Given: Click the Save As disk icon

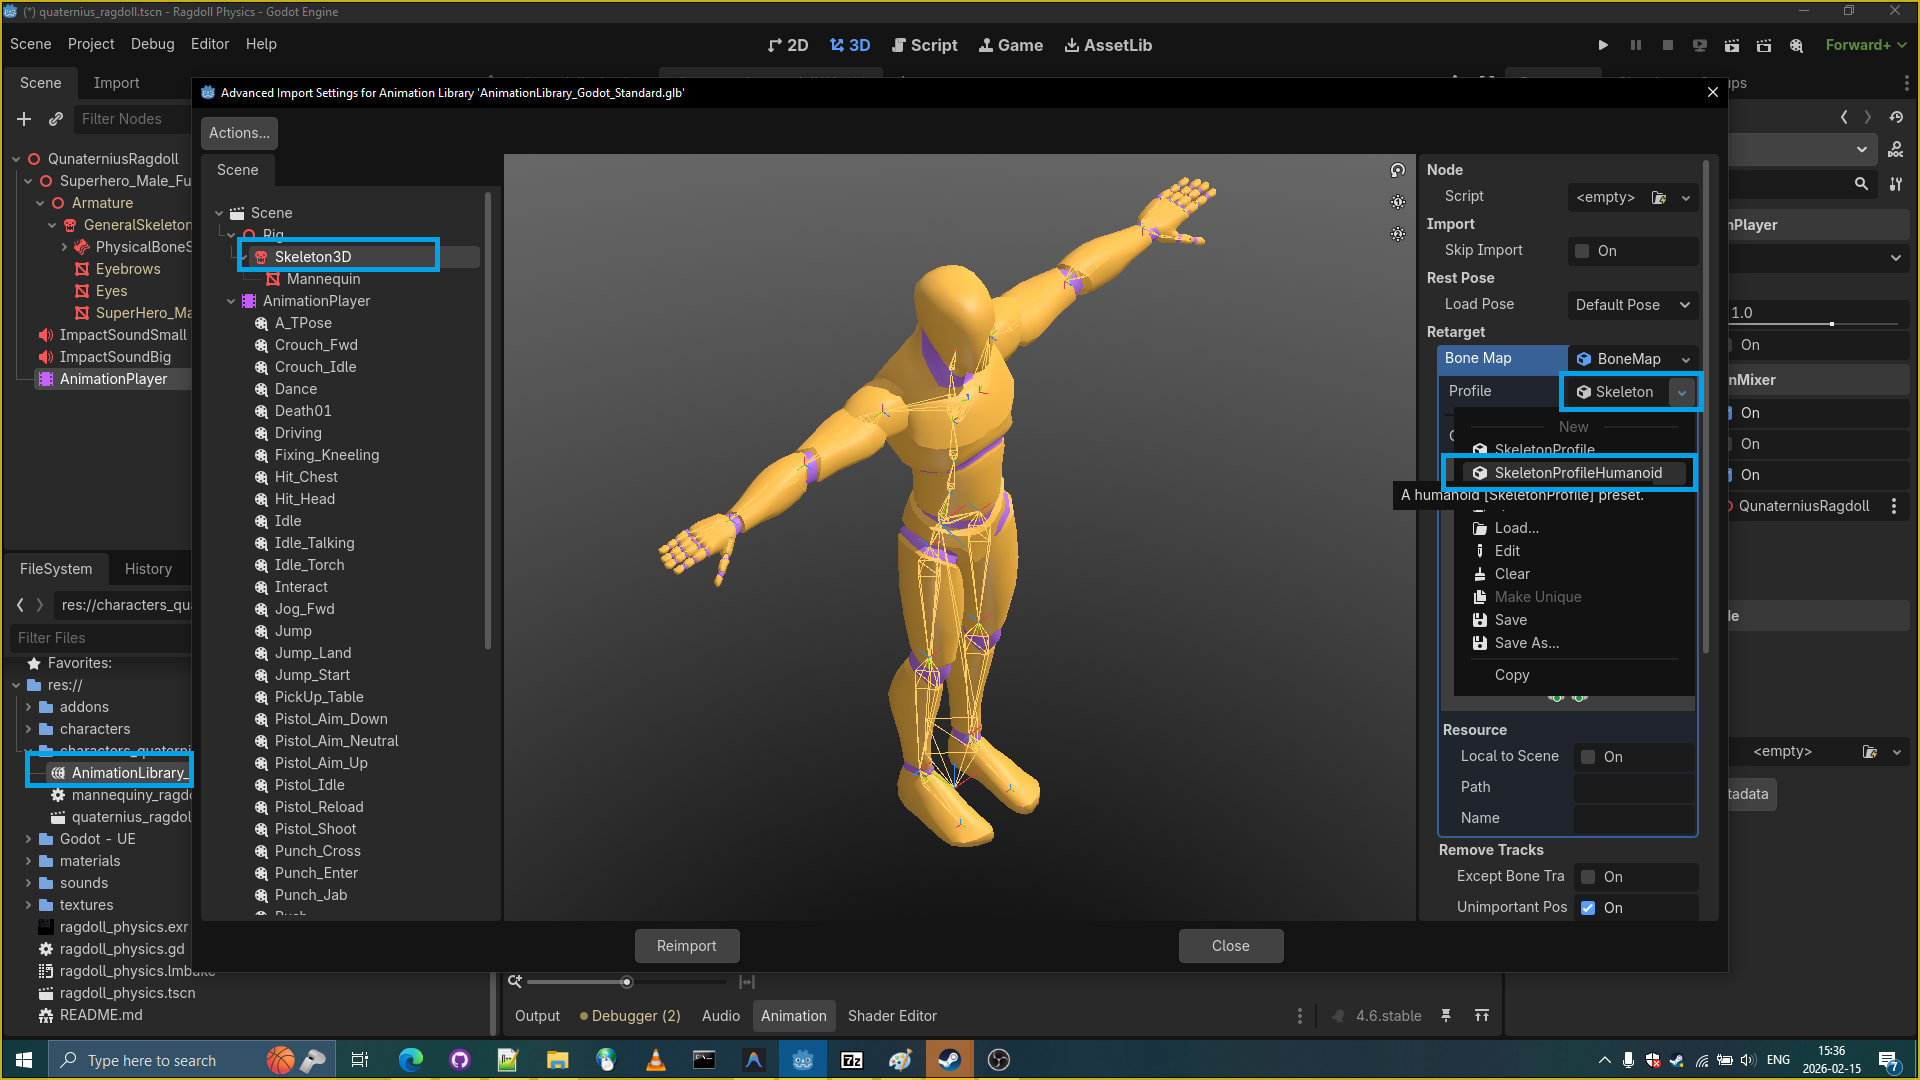Looking at the screenshot, I should 1480,643.
